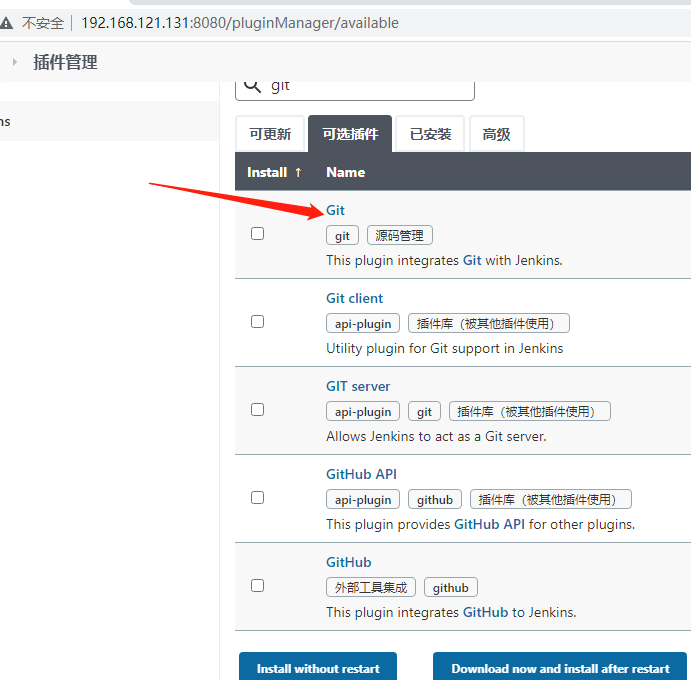Click 'Utility plugin for Git support in Jenkins' text
Viewport: 691px width, 680px height.
(445, 348)
